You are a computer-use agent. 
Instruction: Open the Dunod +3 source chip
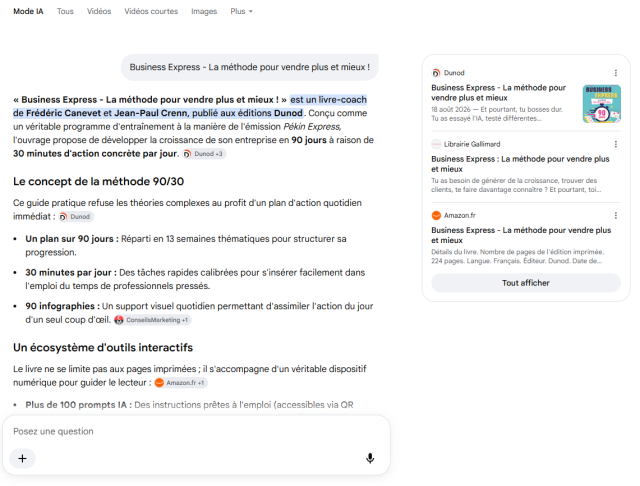point(204,154)
